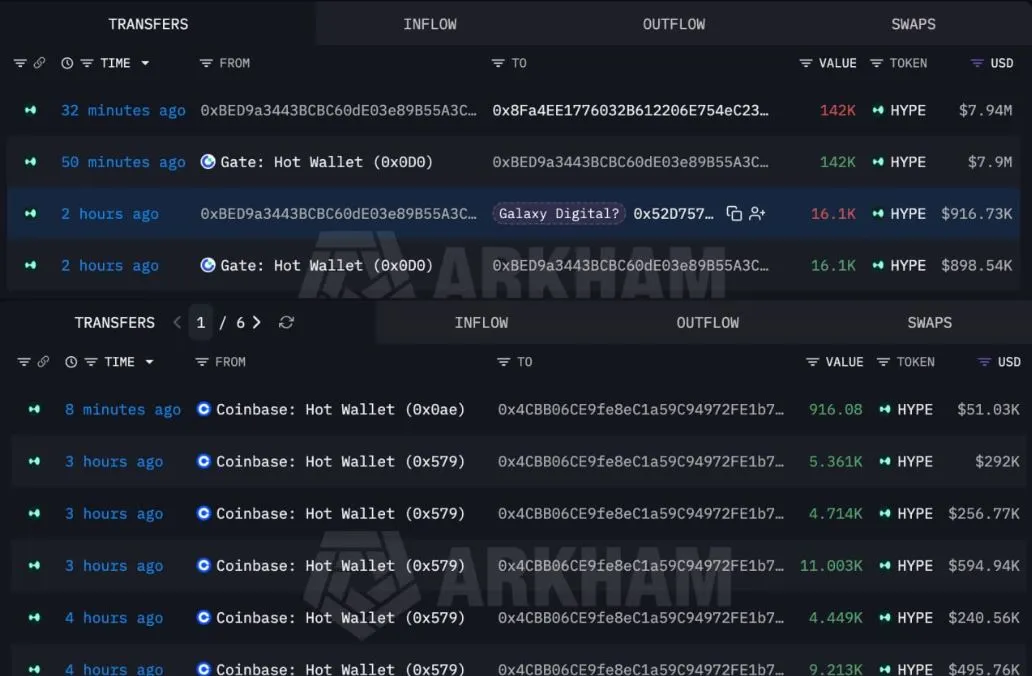1032x676 pixels.
Task: Refresh the bottom transfers list
Action: (x=286, y=323)
